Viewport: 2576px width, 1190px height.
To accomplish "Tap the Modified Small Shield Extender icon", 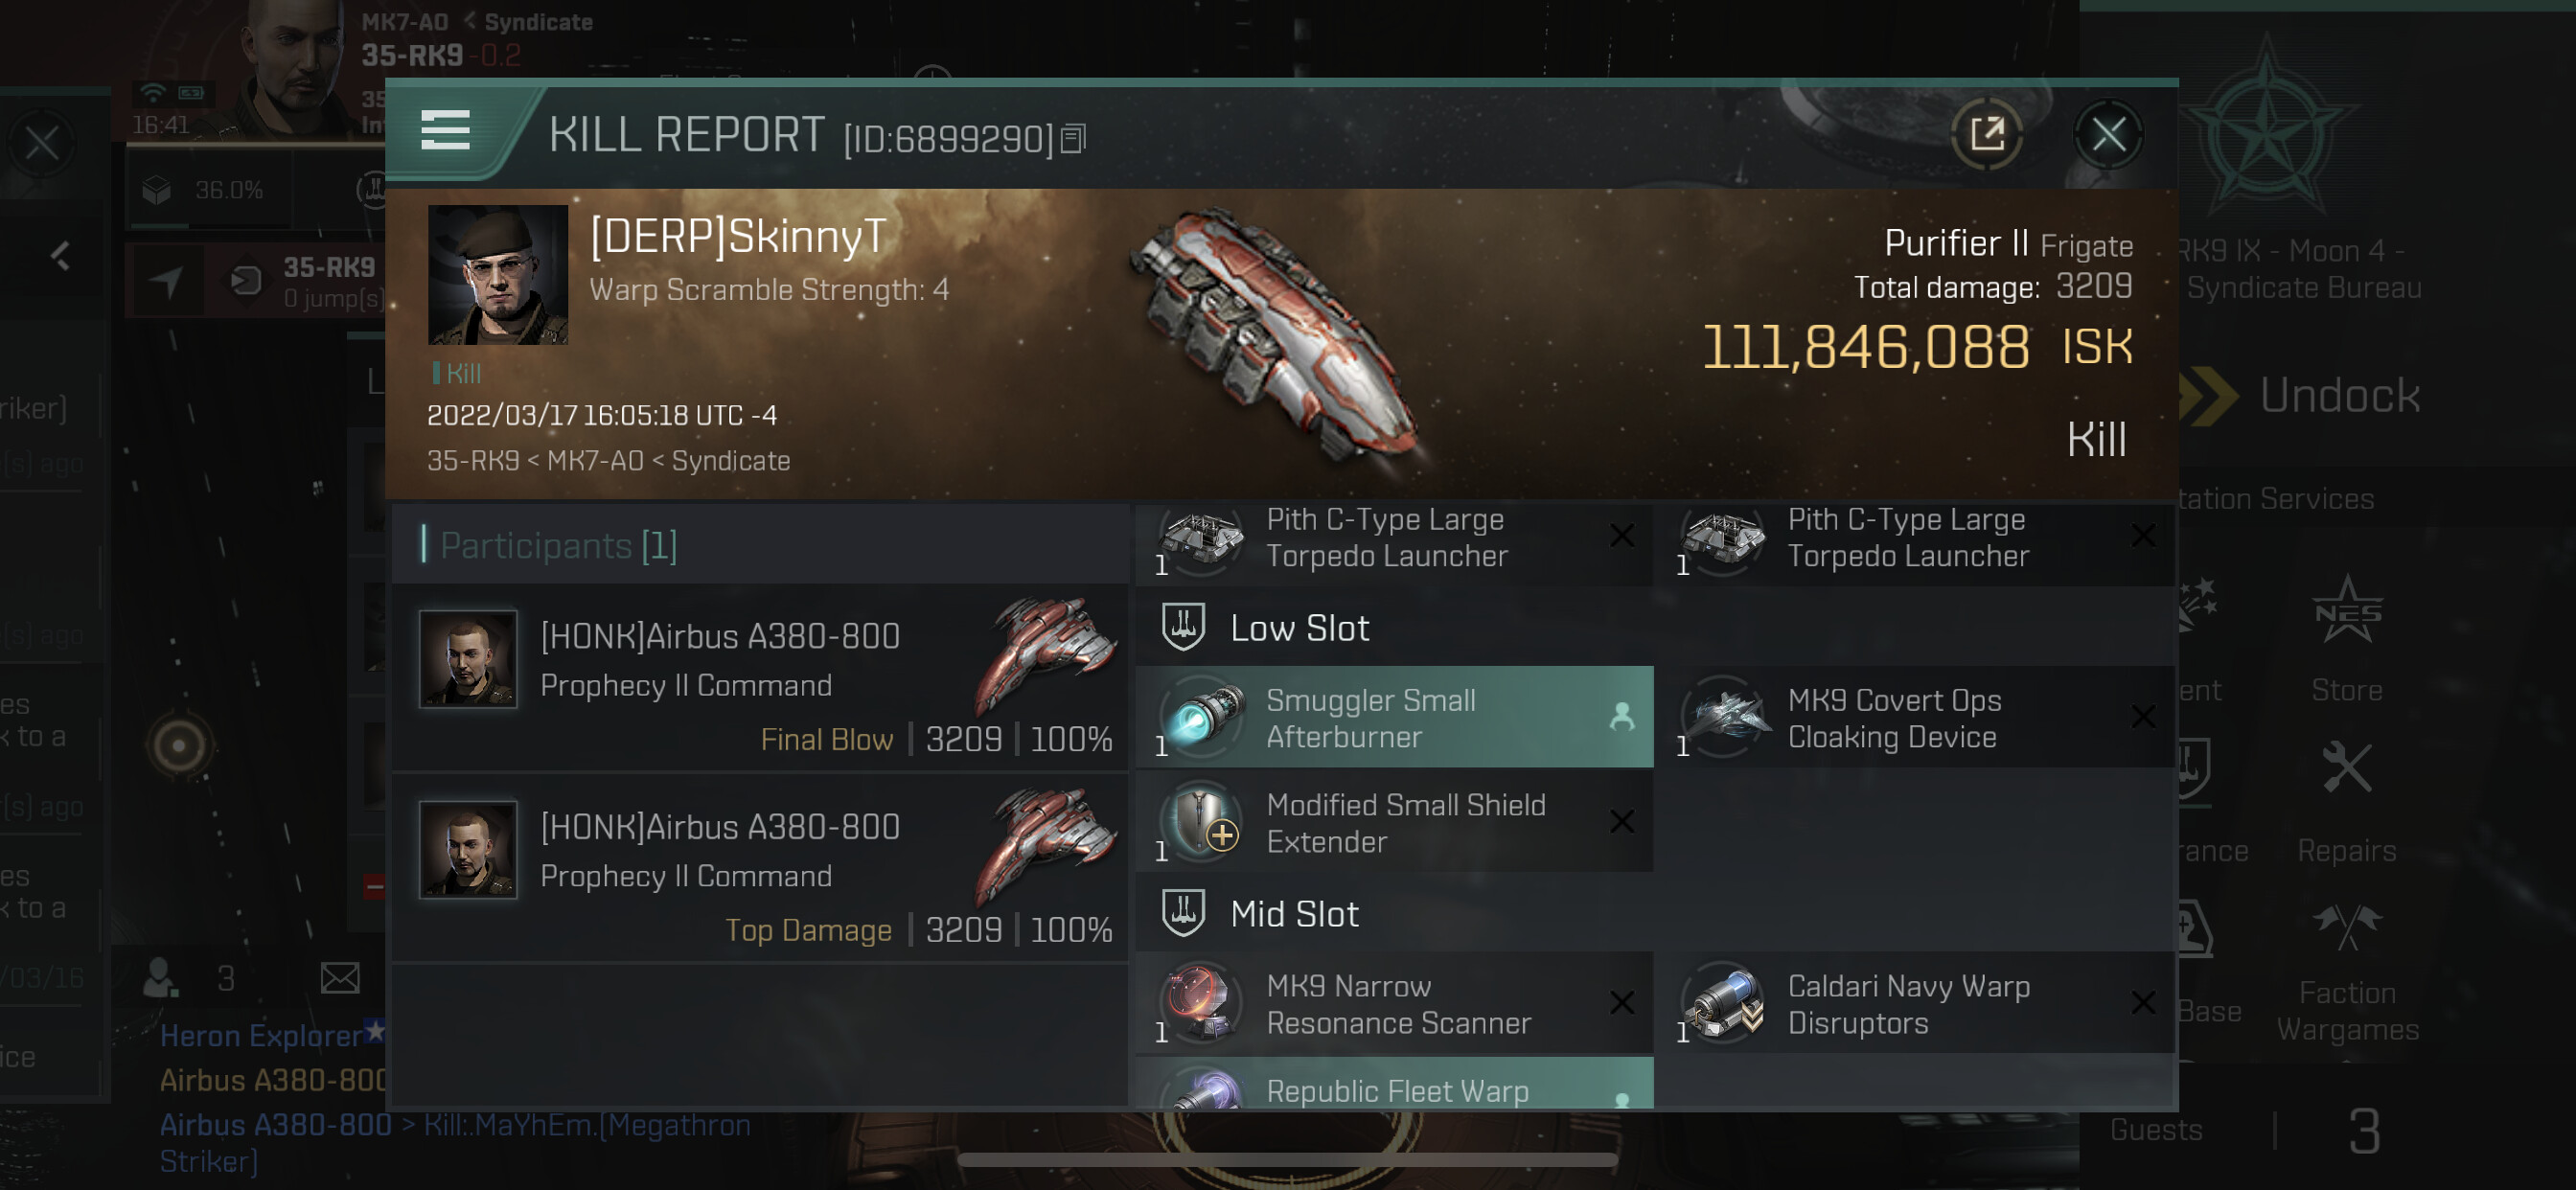I will [1201, 823].
